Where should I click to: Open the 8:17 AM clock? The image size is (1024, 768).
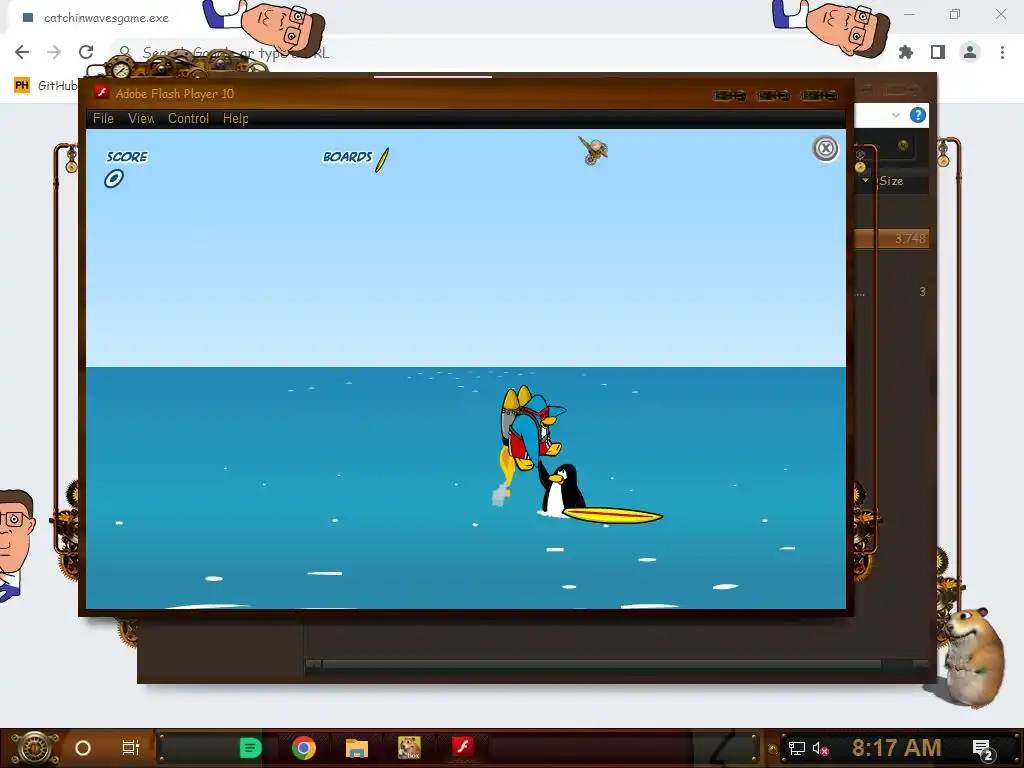(x=896, y=748)
